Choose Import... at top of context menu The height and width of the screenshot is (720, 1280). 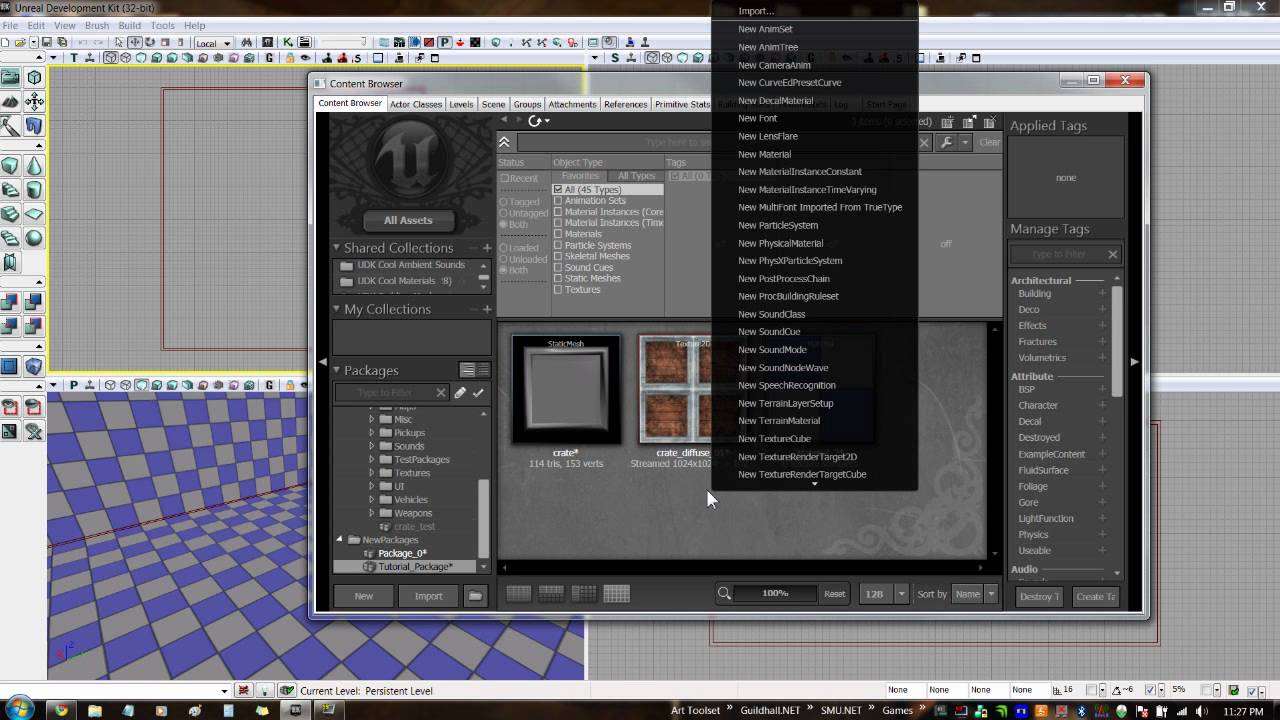756,11
